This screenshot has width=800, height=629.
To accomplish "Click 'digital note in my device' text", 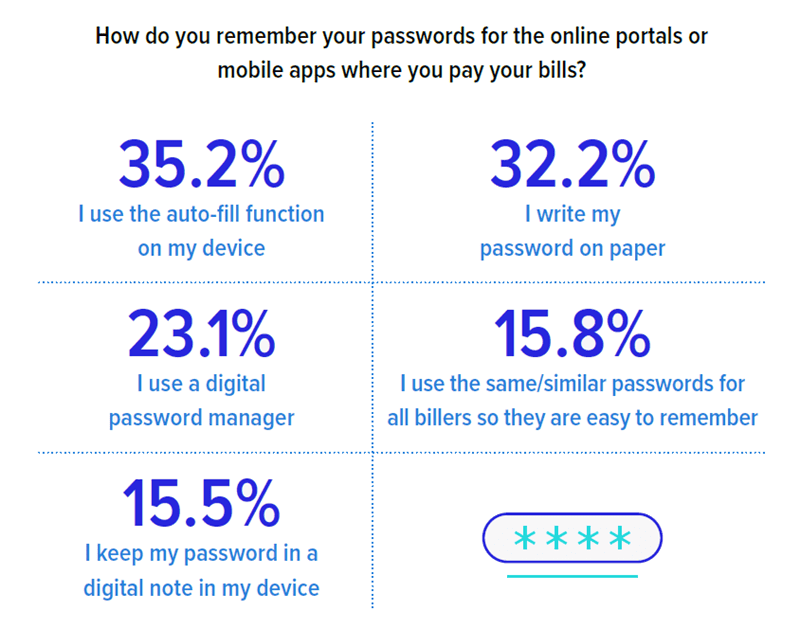I will [202, 588].
